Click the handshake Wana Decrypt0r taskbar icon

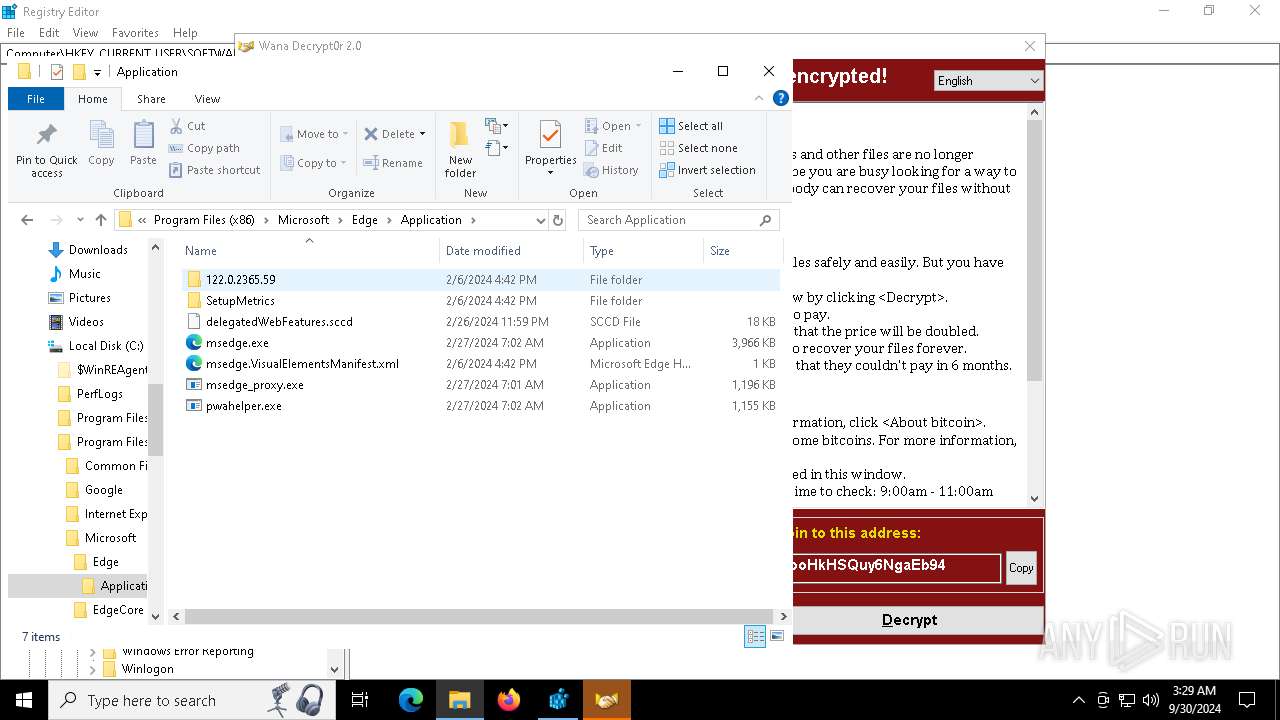click(607, 700)
